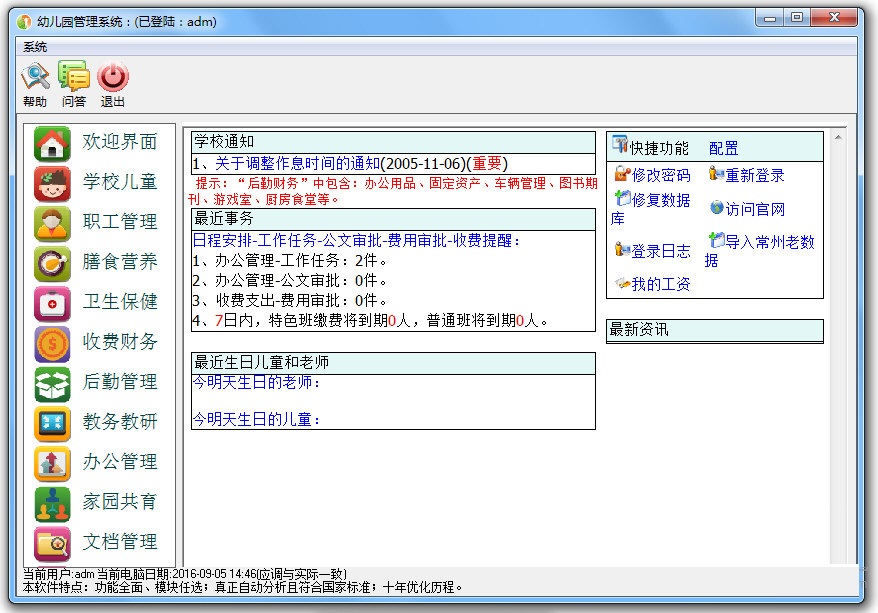Open the 关于调整作息时间的通知 notice link
Viewport: 878px width, 613px height.
tap(297, 163)
